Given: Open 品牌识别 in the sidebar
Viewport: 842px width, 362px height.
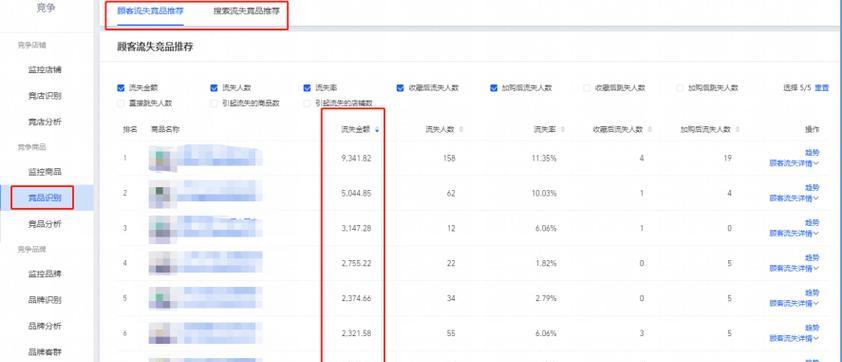Looking at the screenshot, I should tap(45, 300).
